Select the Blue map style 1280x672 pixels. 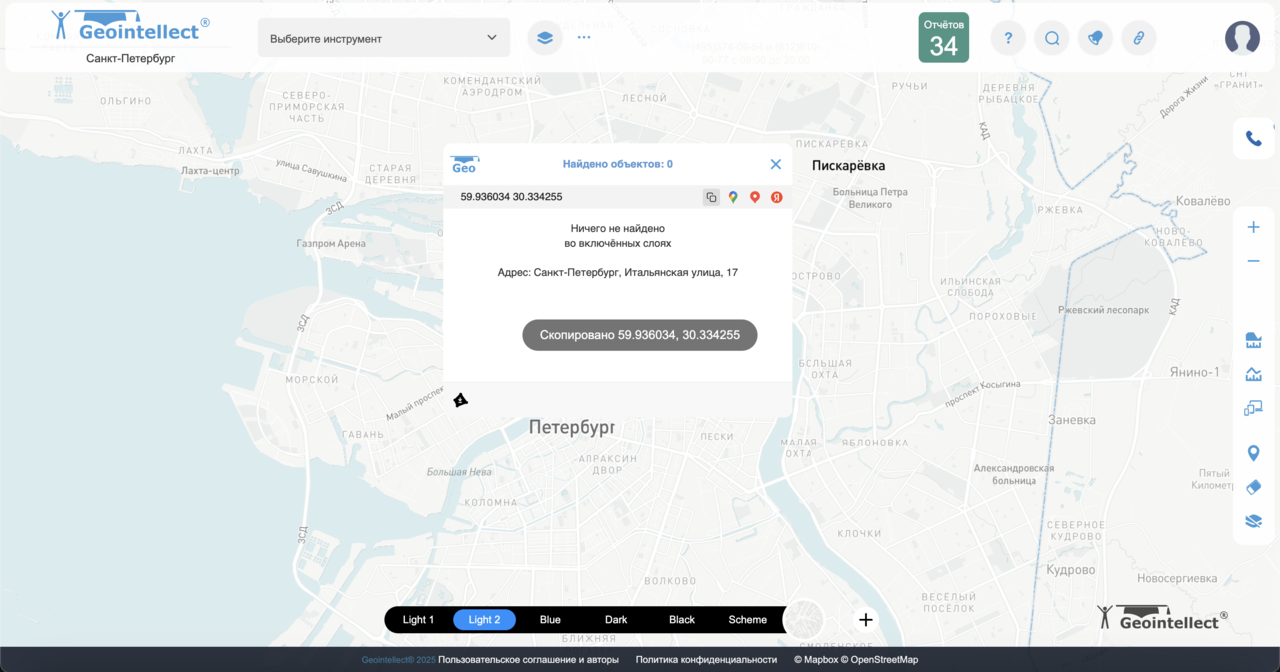[550, 620]
